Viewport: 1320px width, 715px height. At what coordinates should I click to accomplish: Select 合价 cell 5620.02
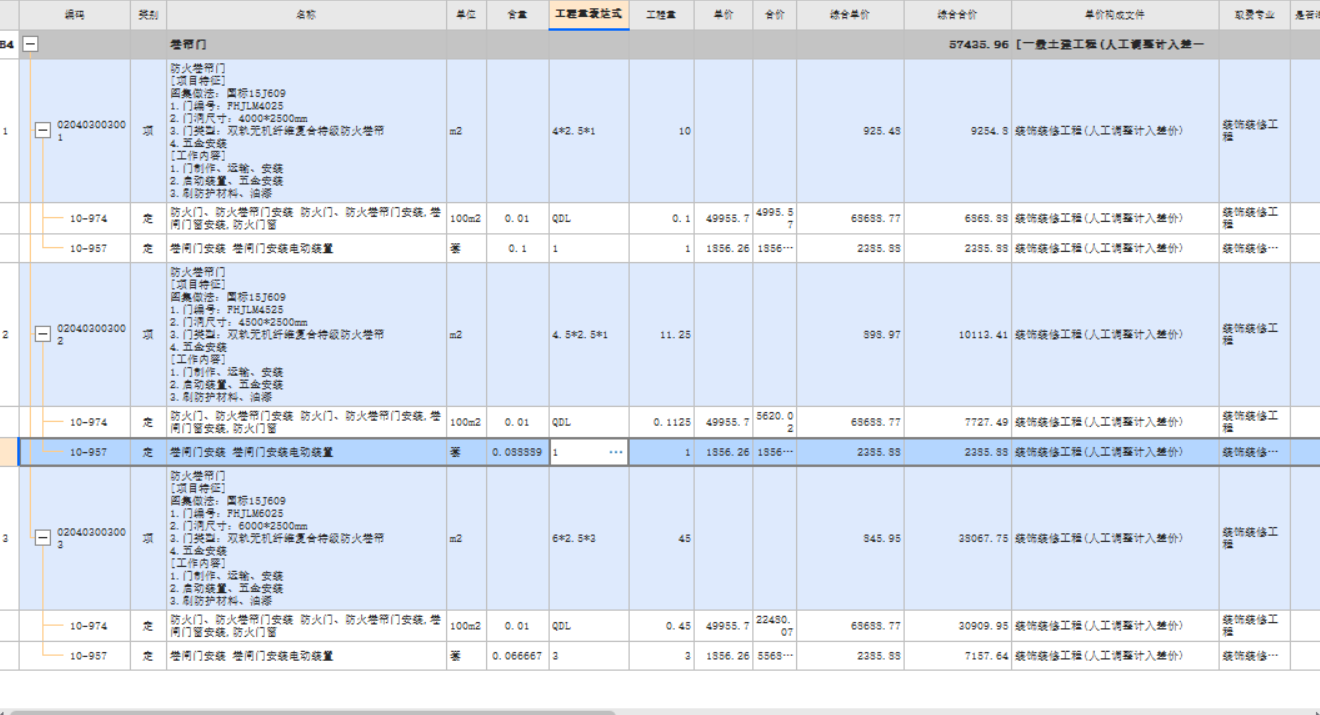click(775, 422)
